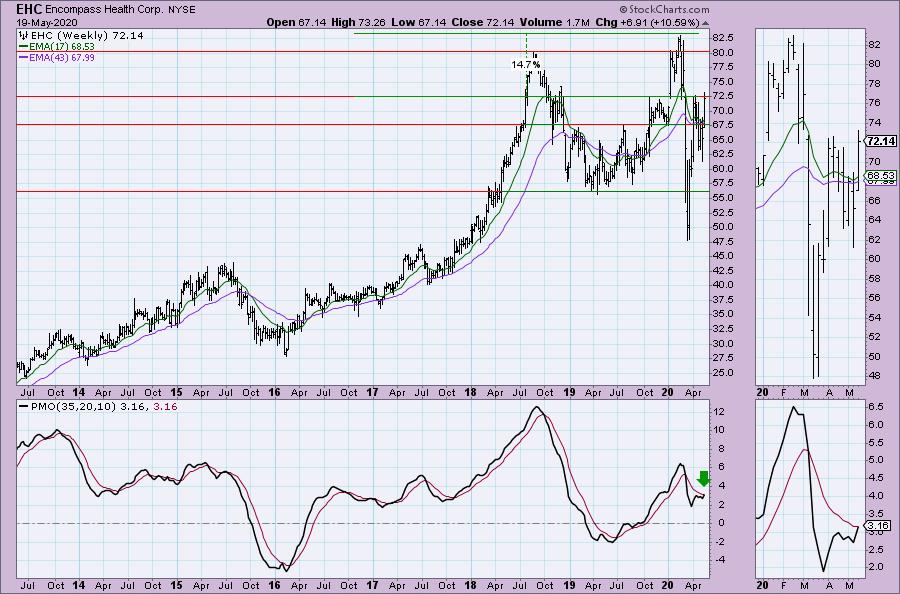
Task: Select the PMO(35,20,10) 3.16 legend label
Action: 88,406
